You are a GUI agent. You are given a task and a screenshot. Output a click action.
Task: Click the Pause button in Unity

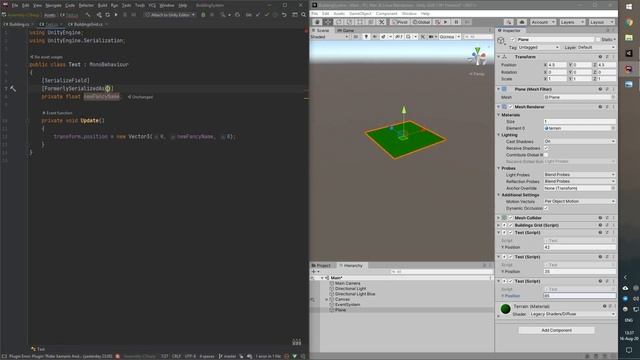point(456,22)
